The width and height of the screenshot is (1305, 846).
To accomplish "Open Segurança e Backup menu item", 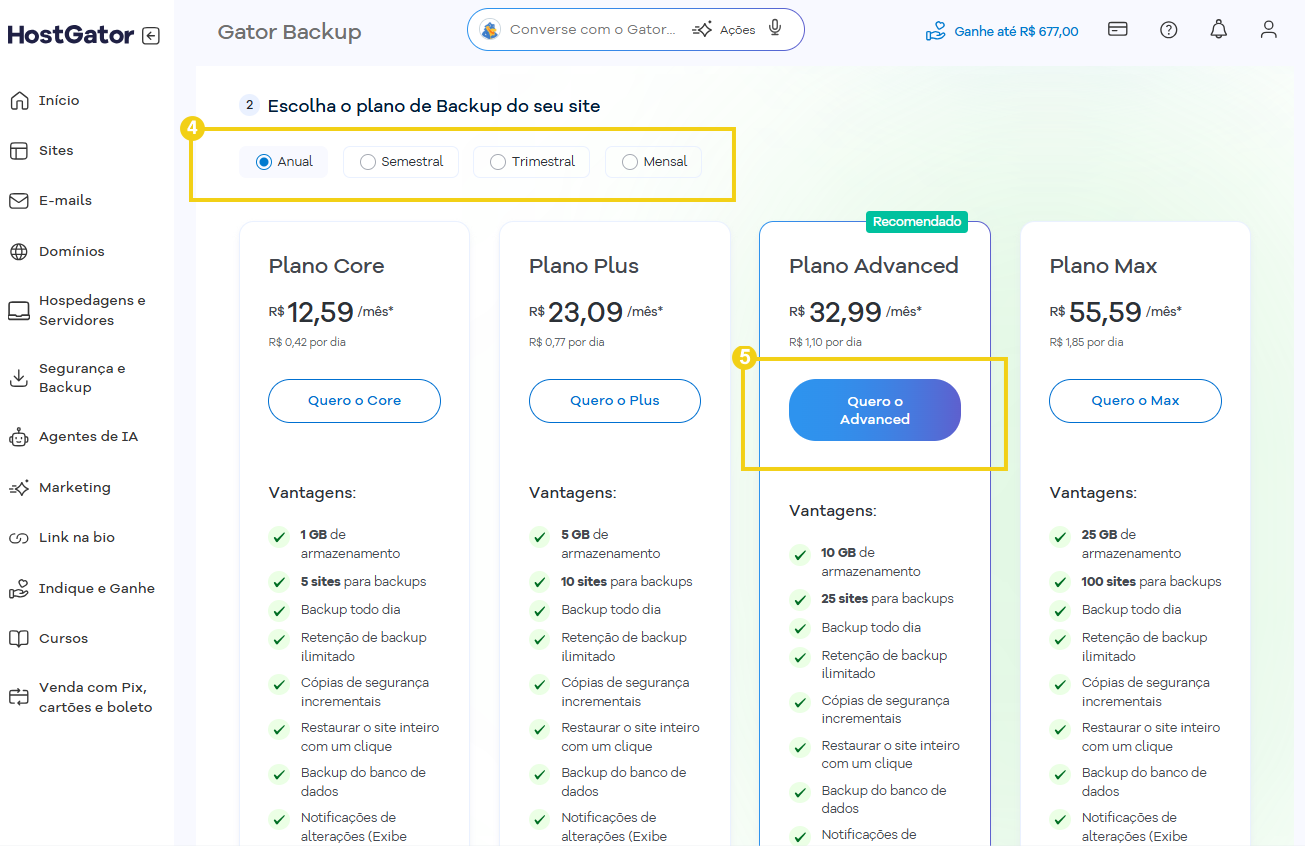I will tap(82, 378).
